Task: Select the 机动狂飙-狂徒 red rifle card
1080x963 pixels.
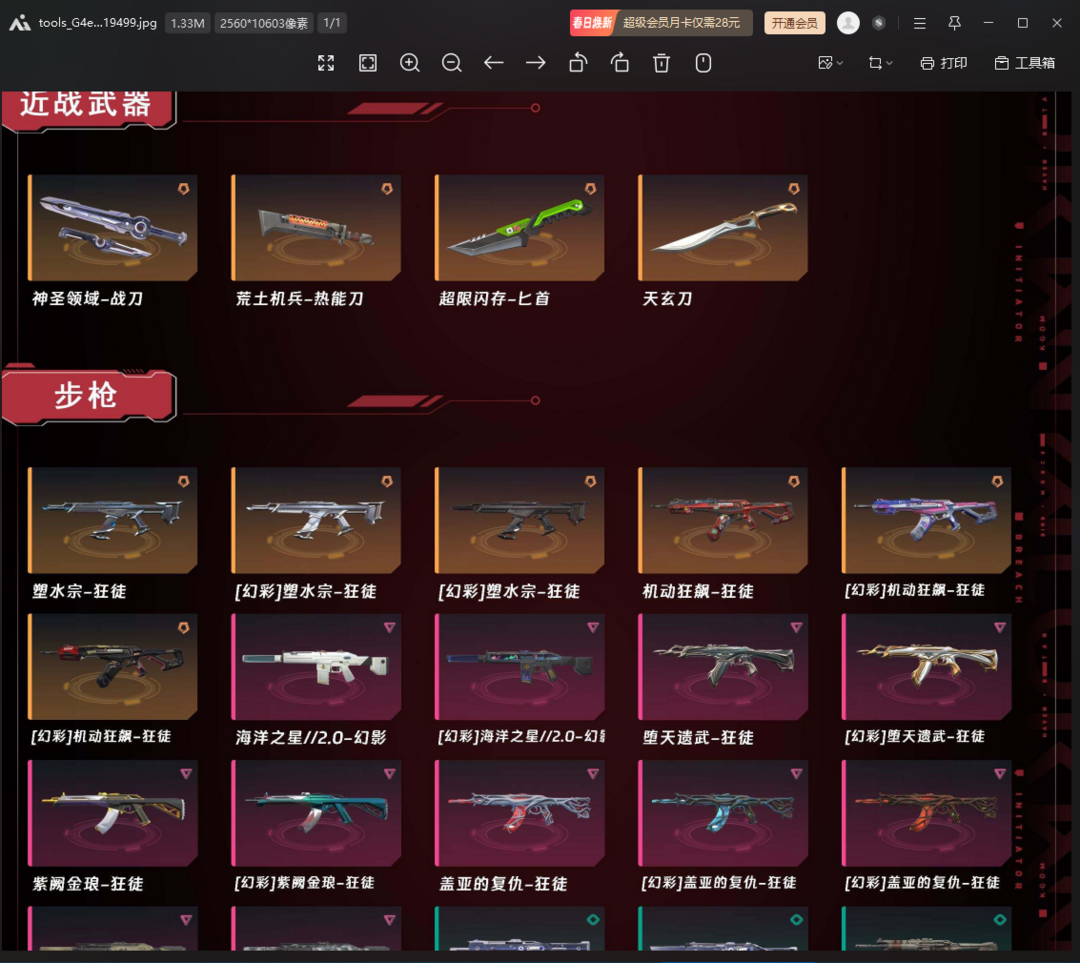Action: 723,520
